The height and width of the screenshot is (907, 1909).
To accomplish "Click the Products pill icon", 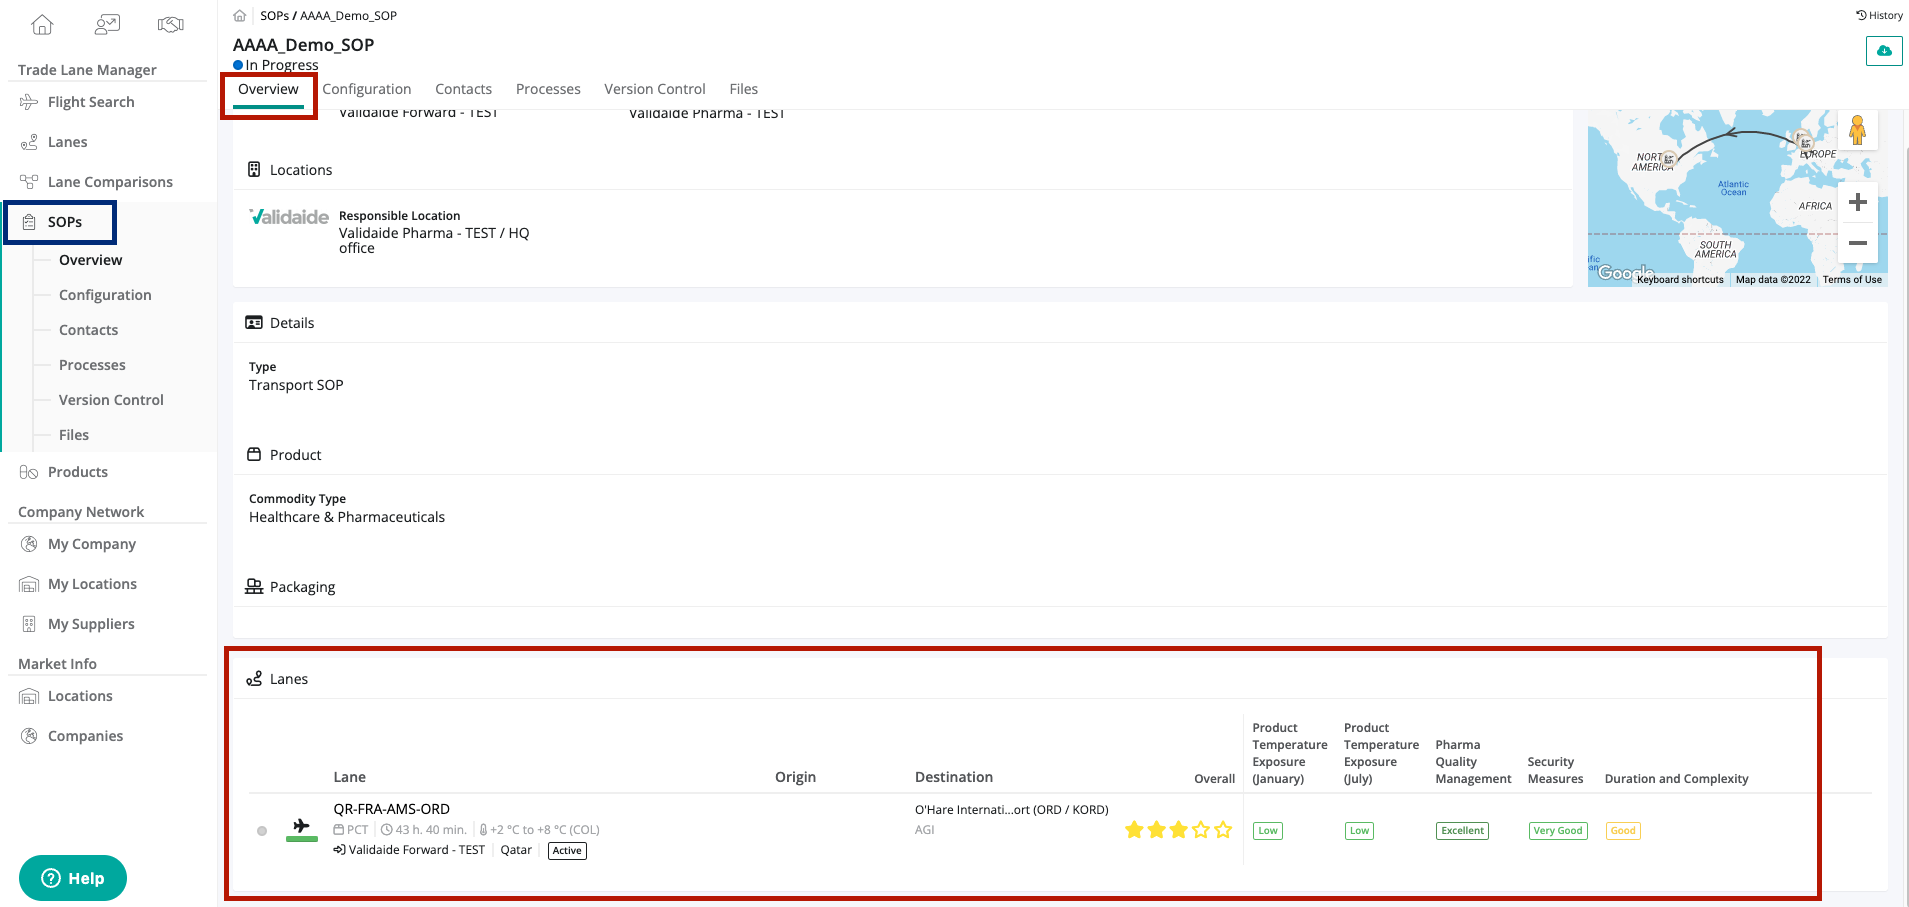I will 29,472.
